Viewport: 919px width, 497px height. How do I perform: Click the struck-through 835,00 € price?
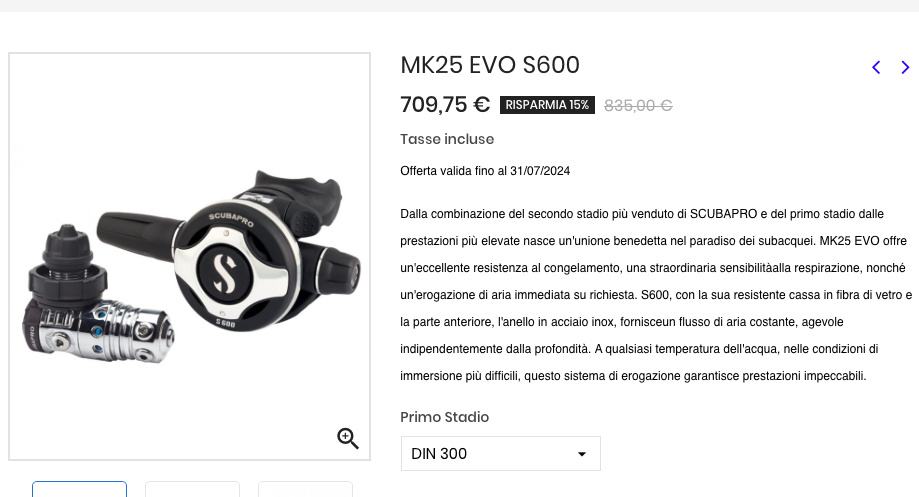click(x=638, y=105)
